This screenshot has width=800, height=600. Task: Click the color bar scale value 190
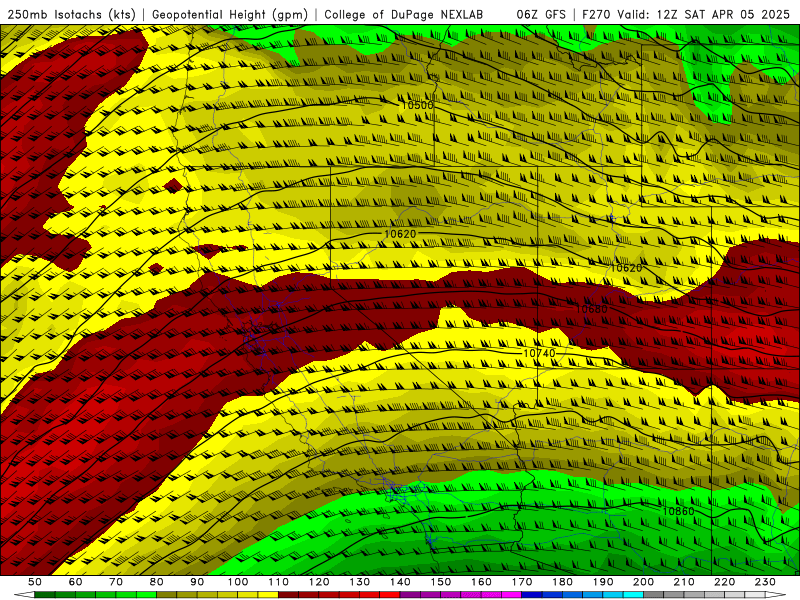click(603, 582)
